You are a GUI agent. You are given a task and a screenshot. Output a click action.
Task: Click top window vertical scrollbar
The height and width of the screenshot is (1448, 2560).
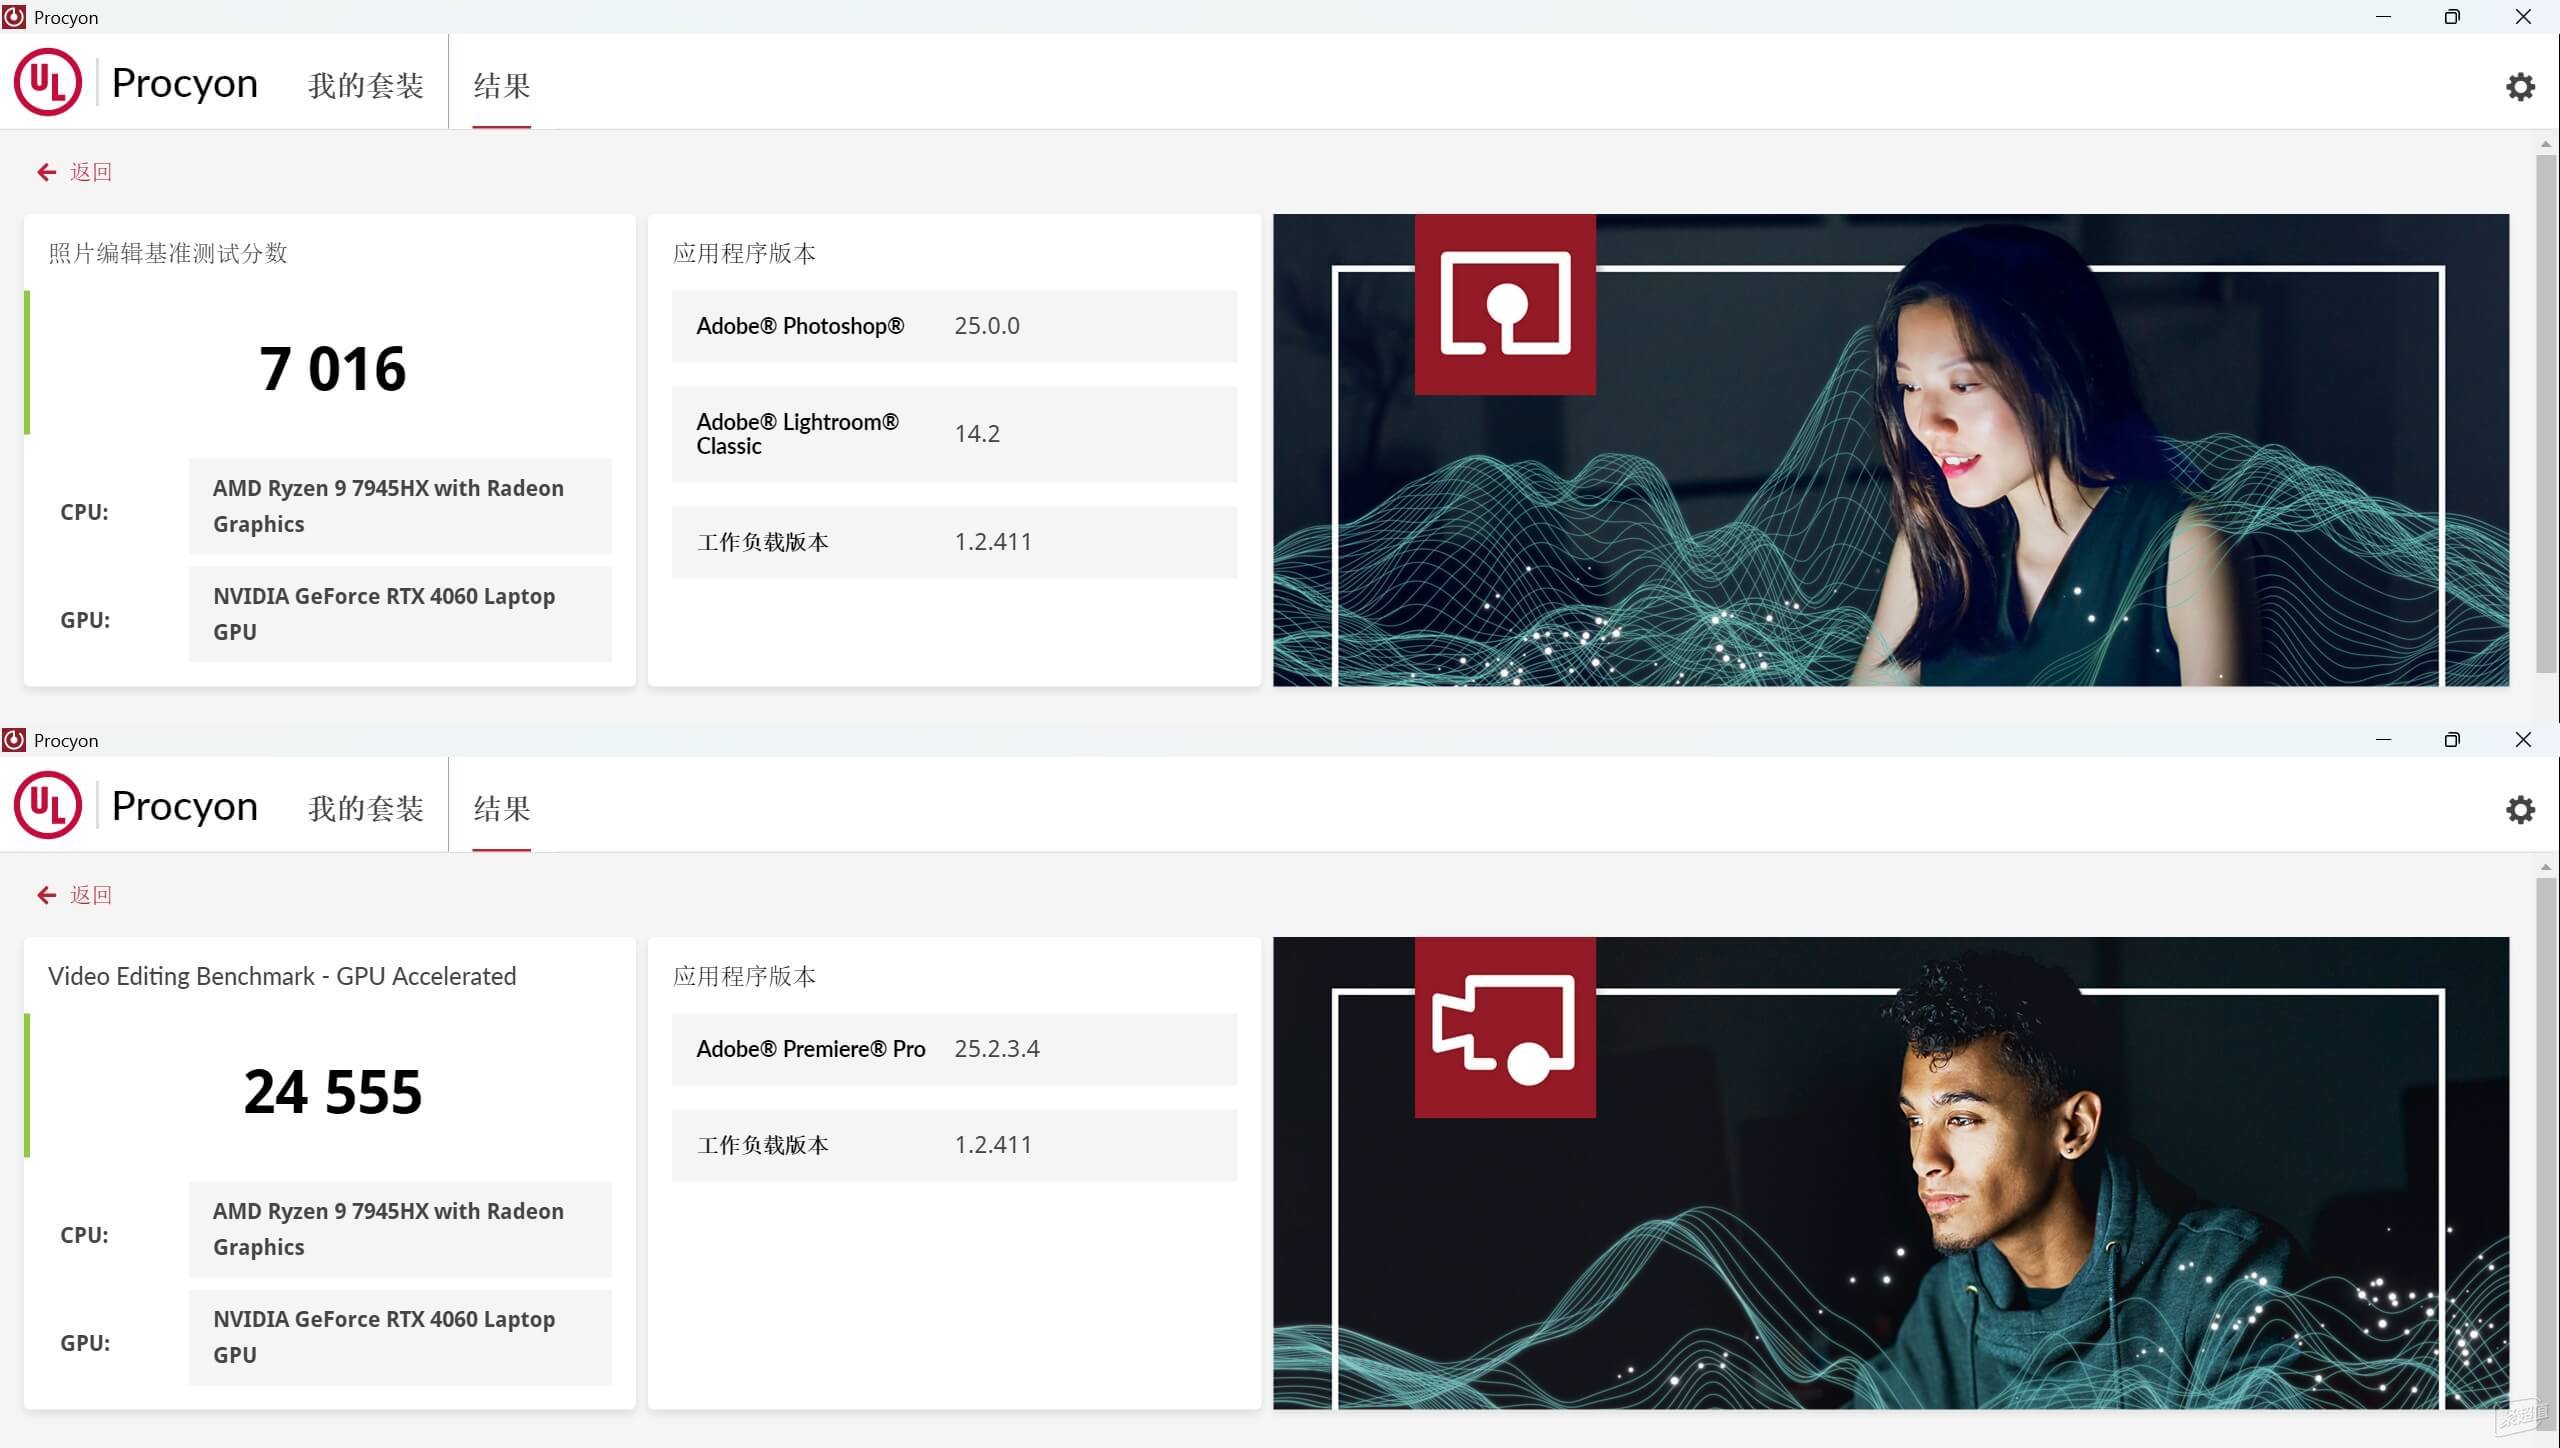(2546, 412)
